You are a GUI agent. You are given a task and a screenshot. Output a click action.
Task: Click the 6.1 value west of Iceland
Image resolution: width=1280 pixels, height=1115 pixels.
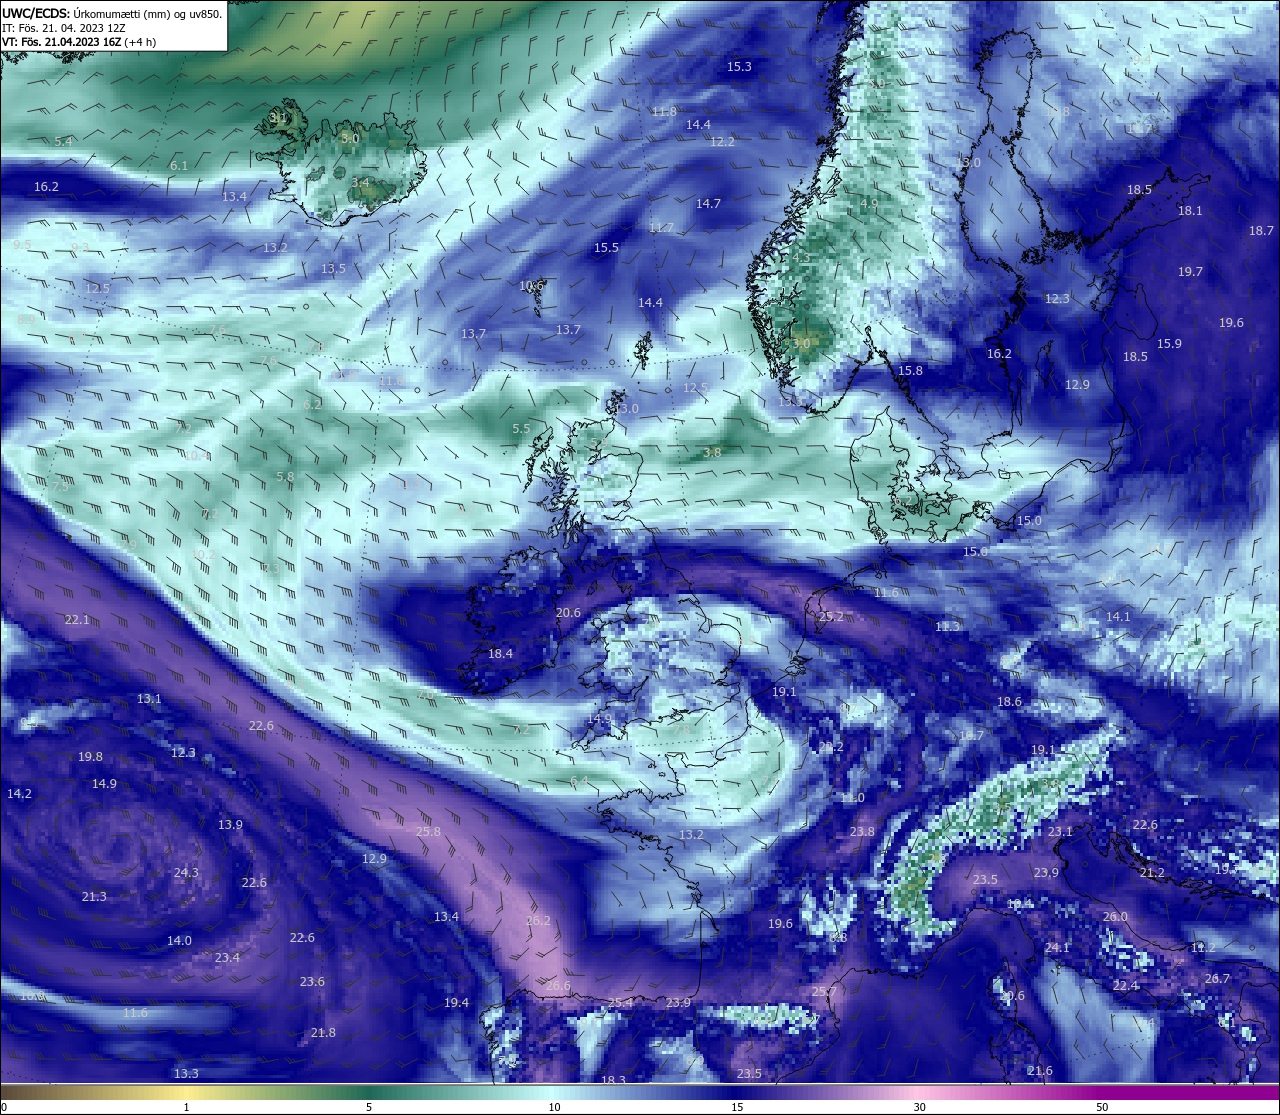pyautogui.click(x=179, y=166)
